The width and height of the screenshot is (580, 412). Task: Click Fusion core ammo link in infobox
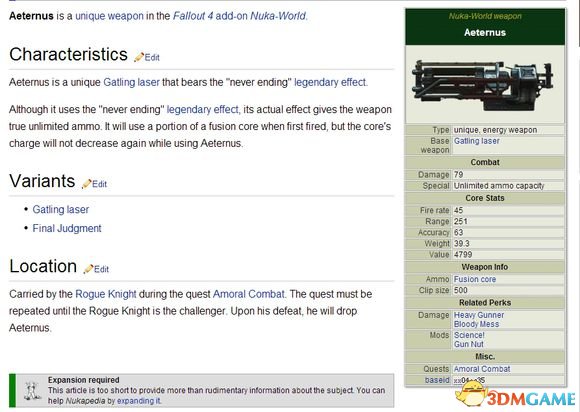[475, 279]
